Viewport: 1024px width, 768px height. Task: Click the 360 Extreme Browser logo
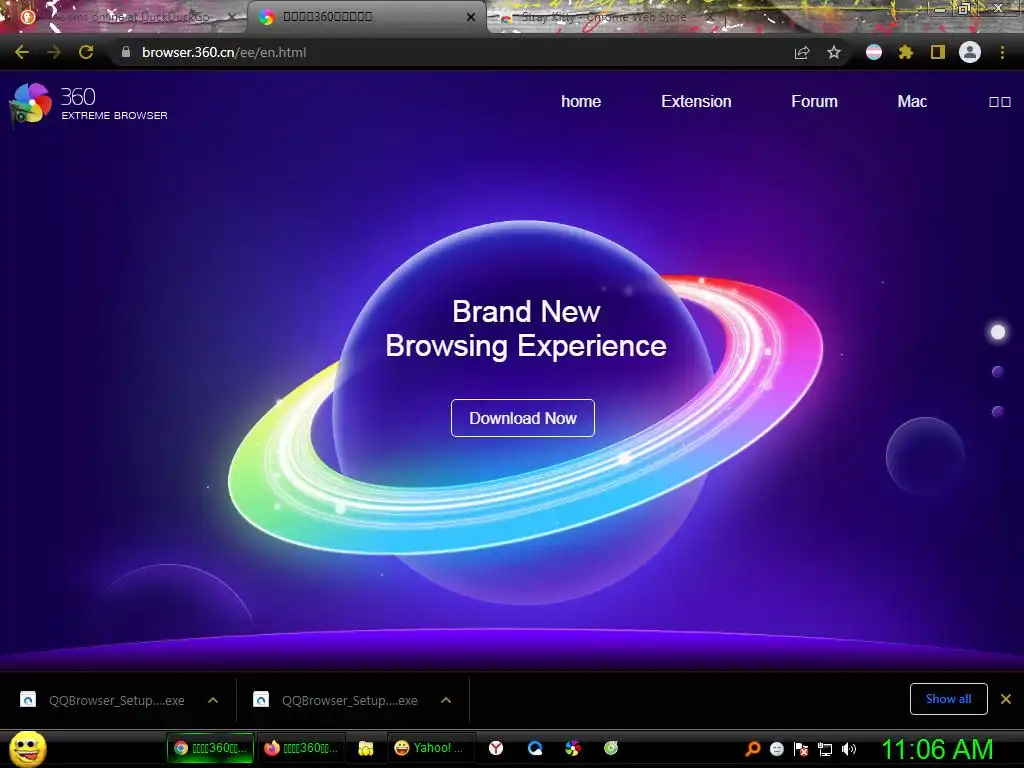point(88,103)
